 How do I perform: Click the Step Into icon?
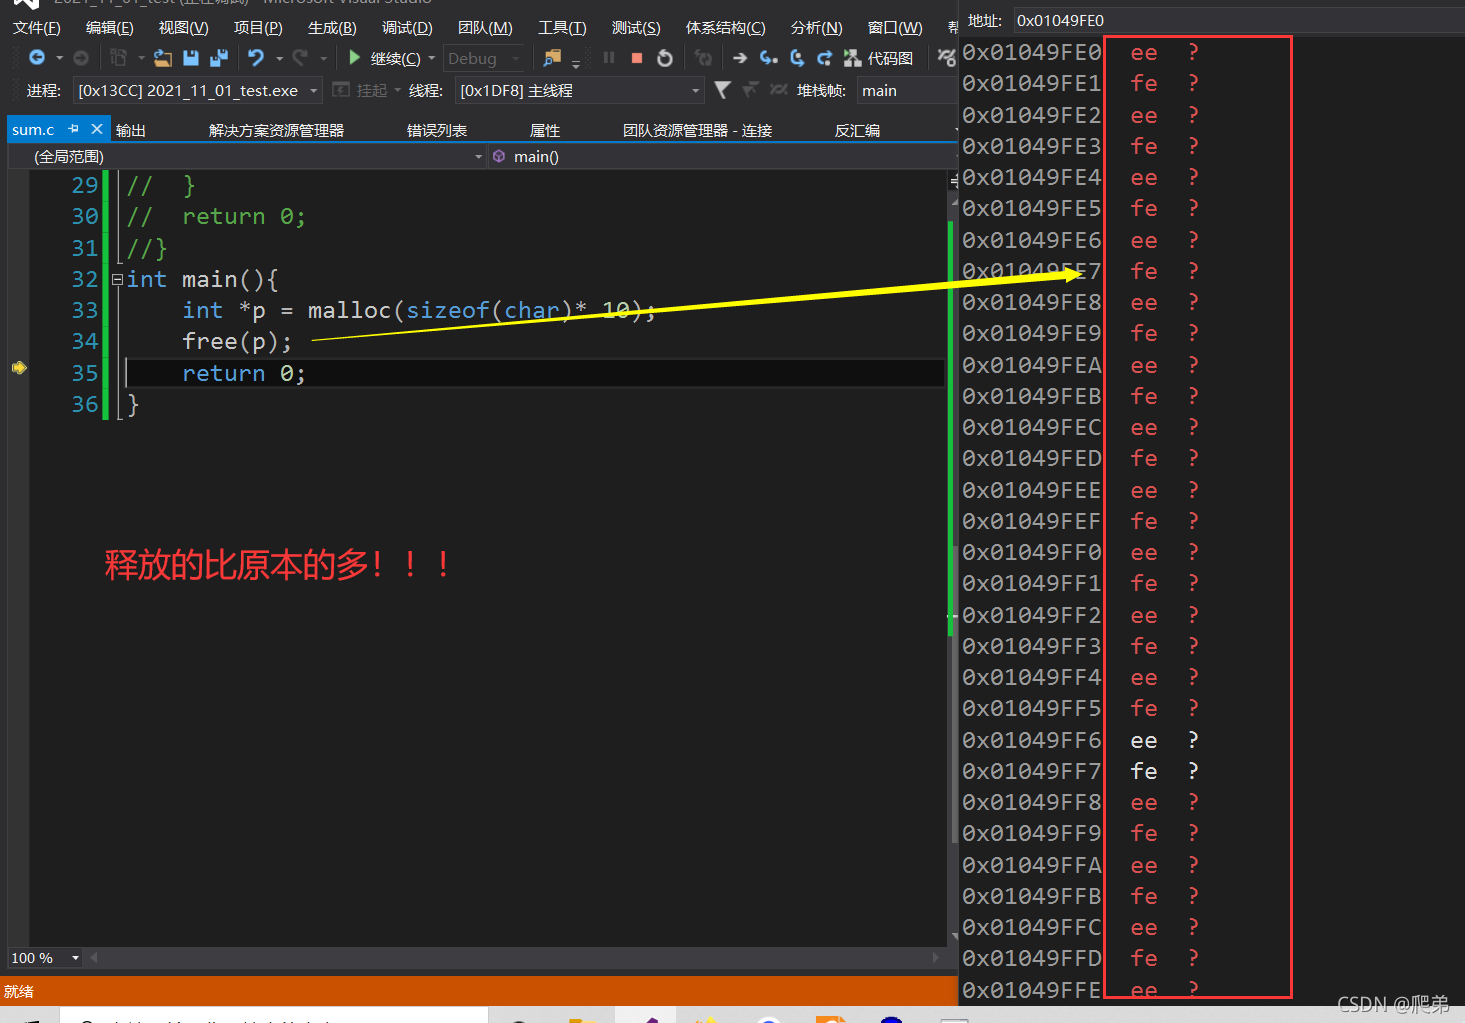[768, 58]
